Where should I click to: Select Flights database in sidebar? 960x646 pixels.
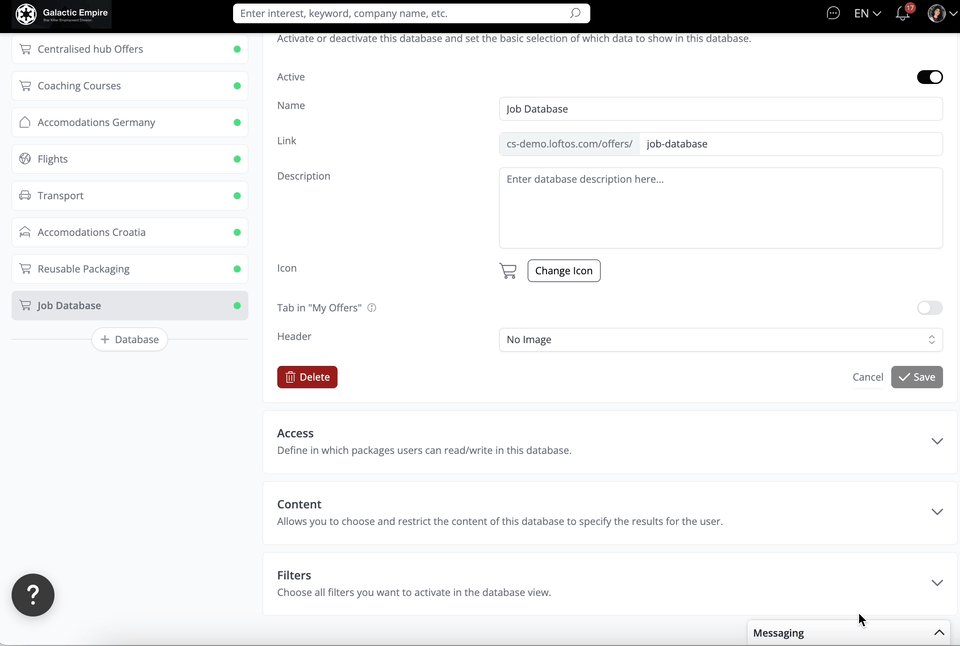click(x=129, y=159)
